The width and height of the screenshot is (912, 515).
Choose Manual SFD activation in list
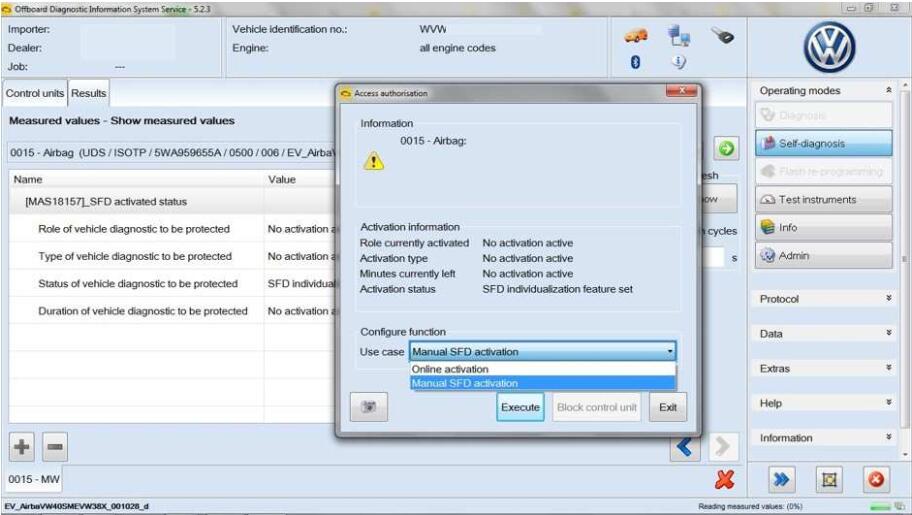543,383
